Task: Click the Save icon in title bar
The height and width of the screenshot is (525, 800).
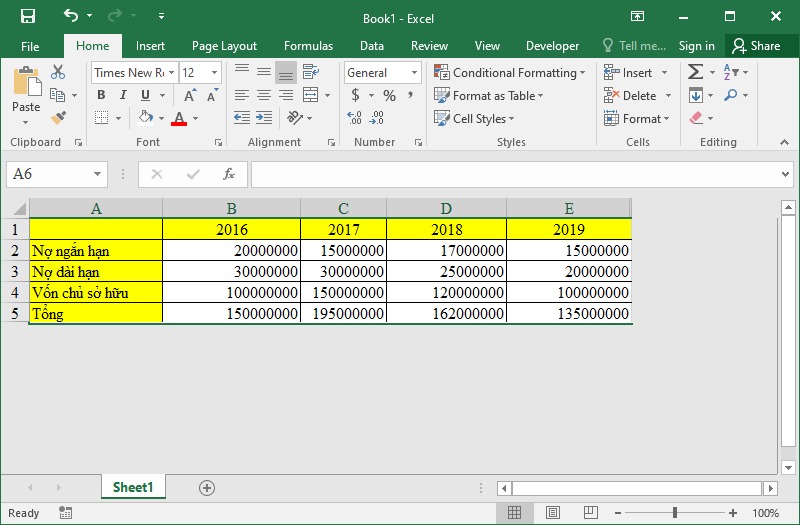Action: pos(28,16)
